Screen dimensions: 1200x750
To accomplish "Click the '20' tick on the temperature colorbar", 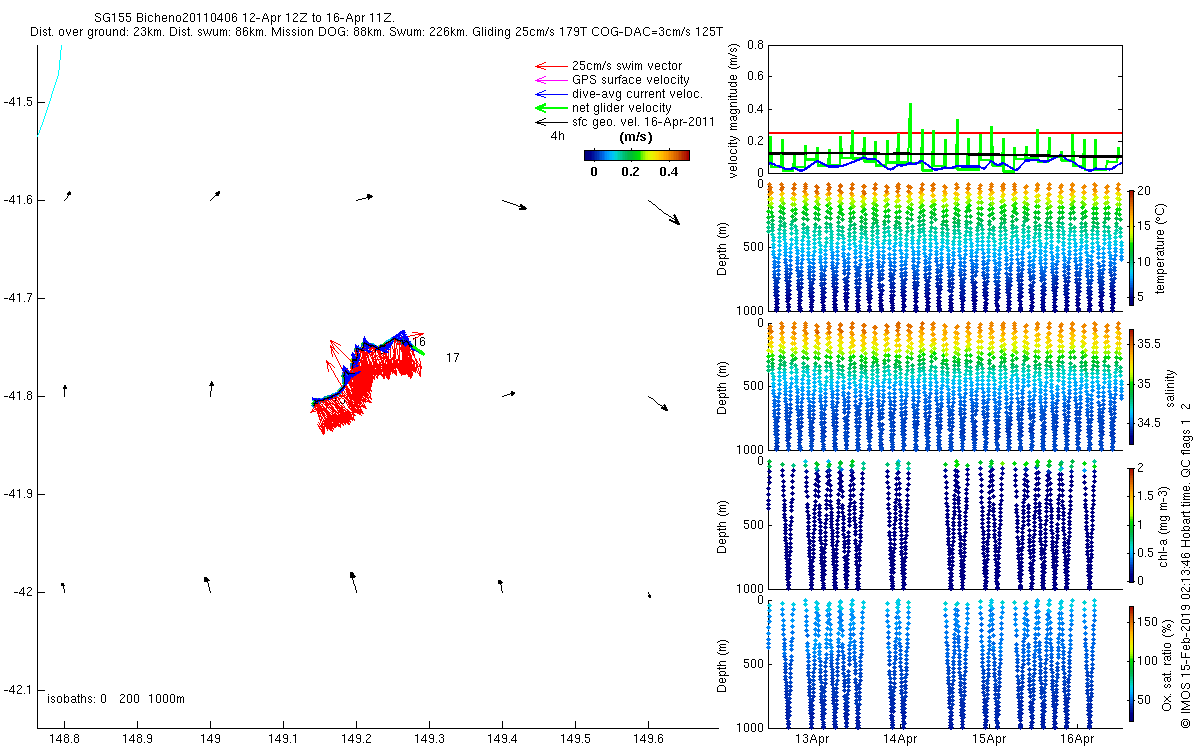I will 1144,191.
